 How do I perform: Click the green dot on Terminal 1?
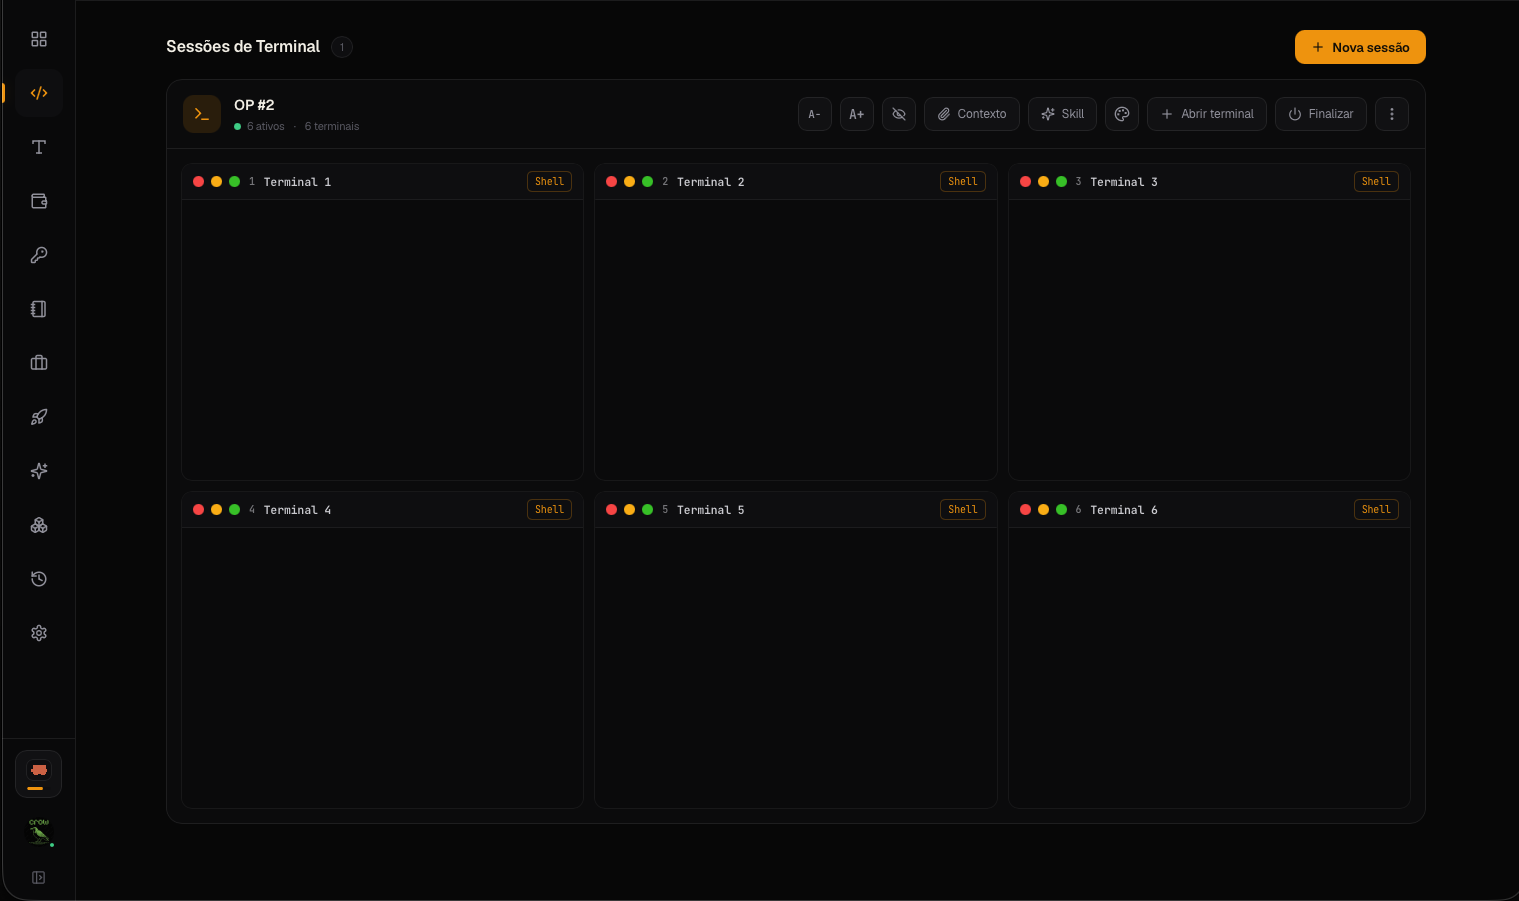pyautogui.click(x=234, y=182)
